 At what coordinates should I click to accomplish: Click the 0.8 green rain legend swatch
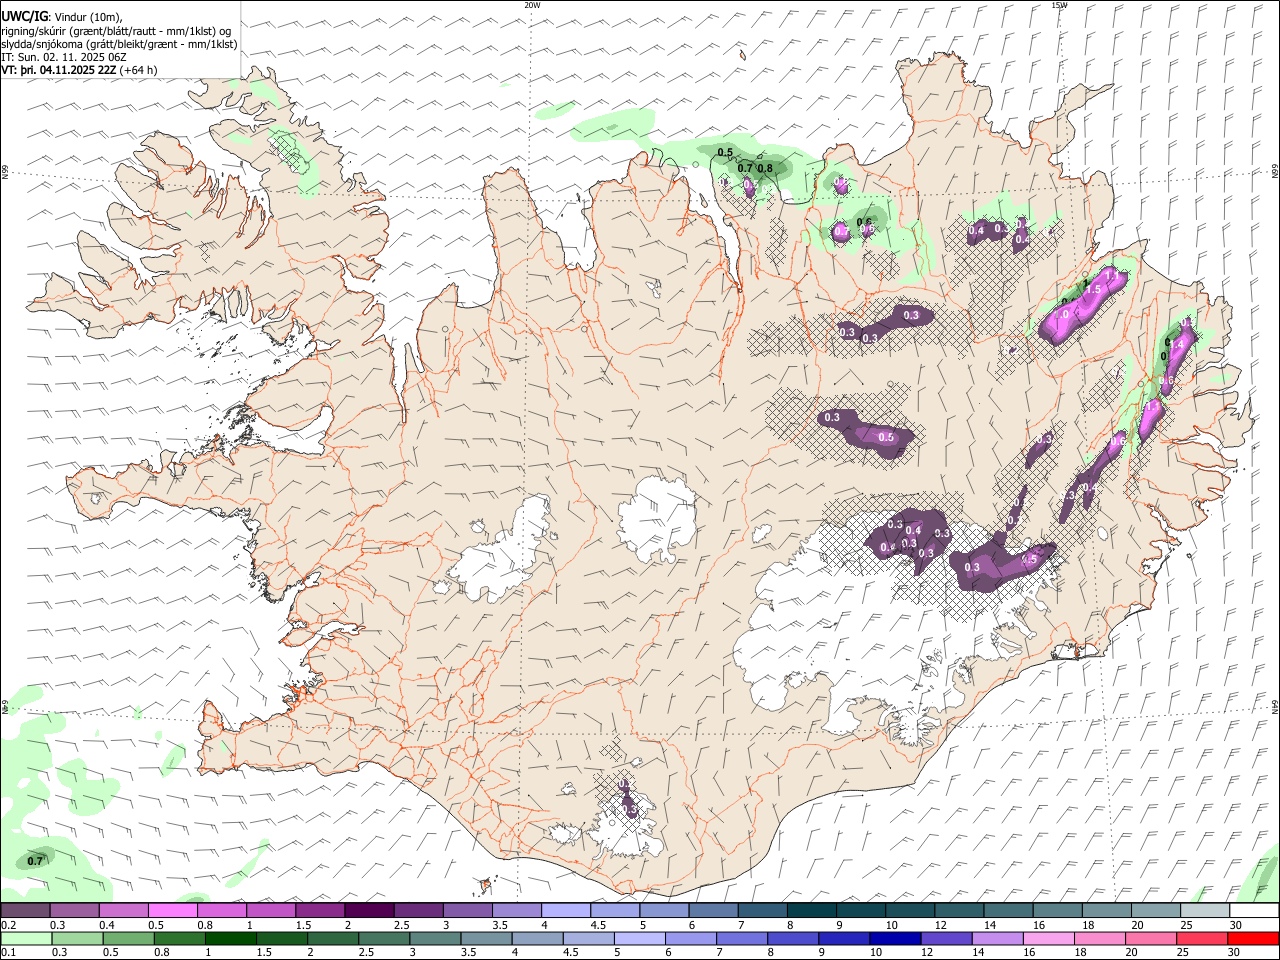coord(179,938)
